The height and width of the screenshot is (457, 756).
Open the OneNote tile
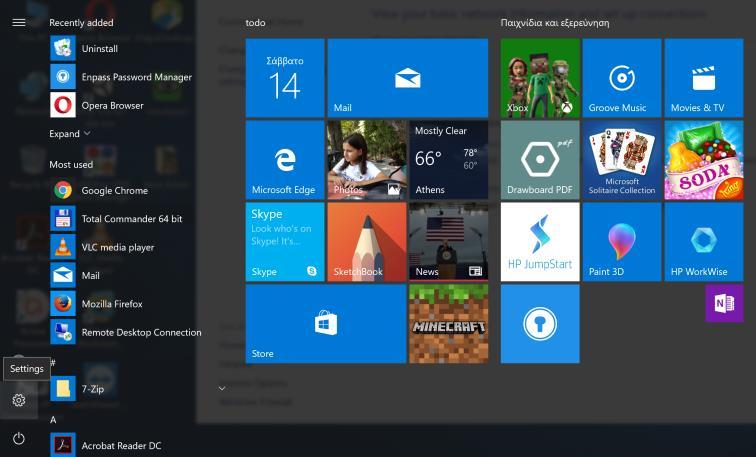click(x=724, y=303)
